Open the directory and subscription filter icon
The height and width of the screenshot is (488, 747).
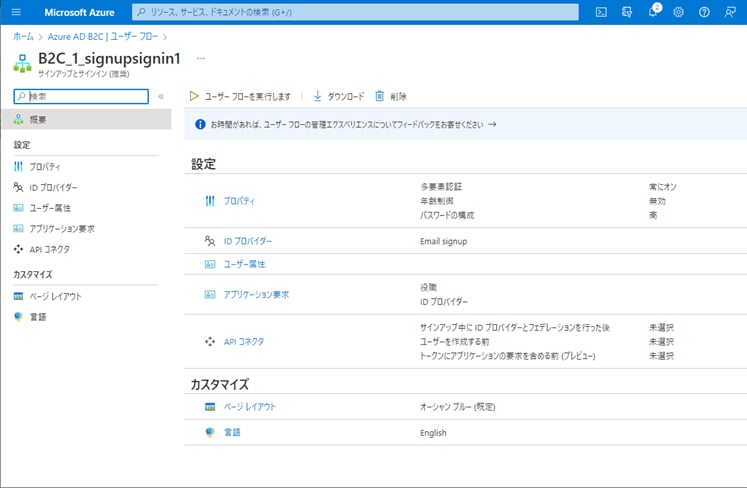627,12
